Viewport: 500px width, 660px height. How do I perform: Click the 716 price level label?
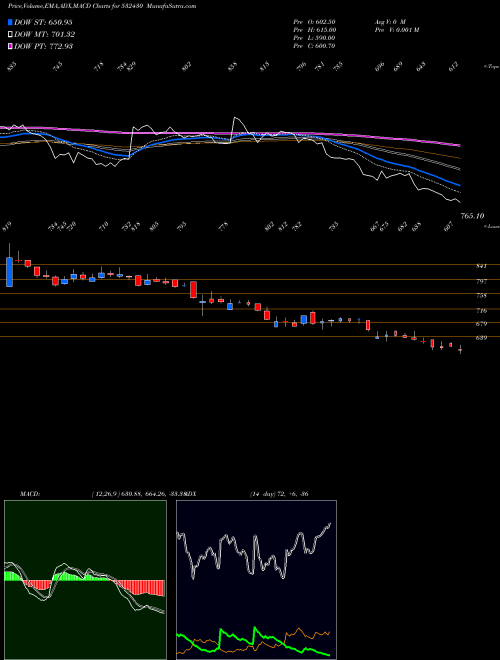pos(482,311)
